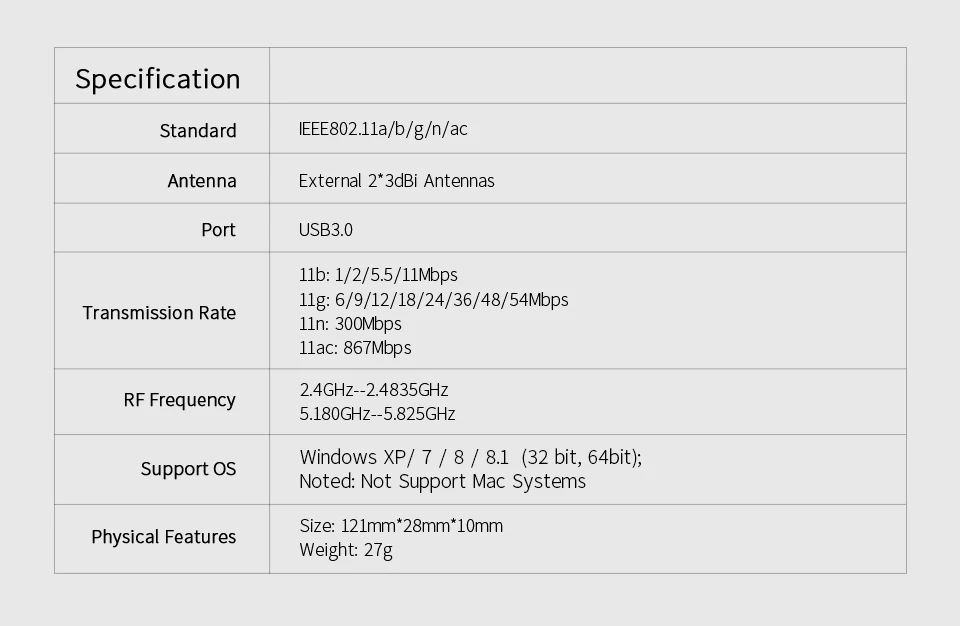Image resolution: width=960 pixels, height=626 pixels.
Task: Click the Standard row label
Action: (x=198, y=131)
